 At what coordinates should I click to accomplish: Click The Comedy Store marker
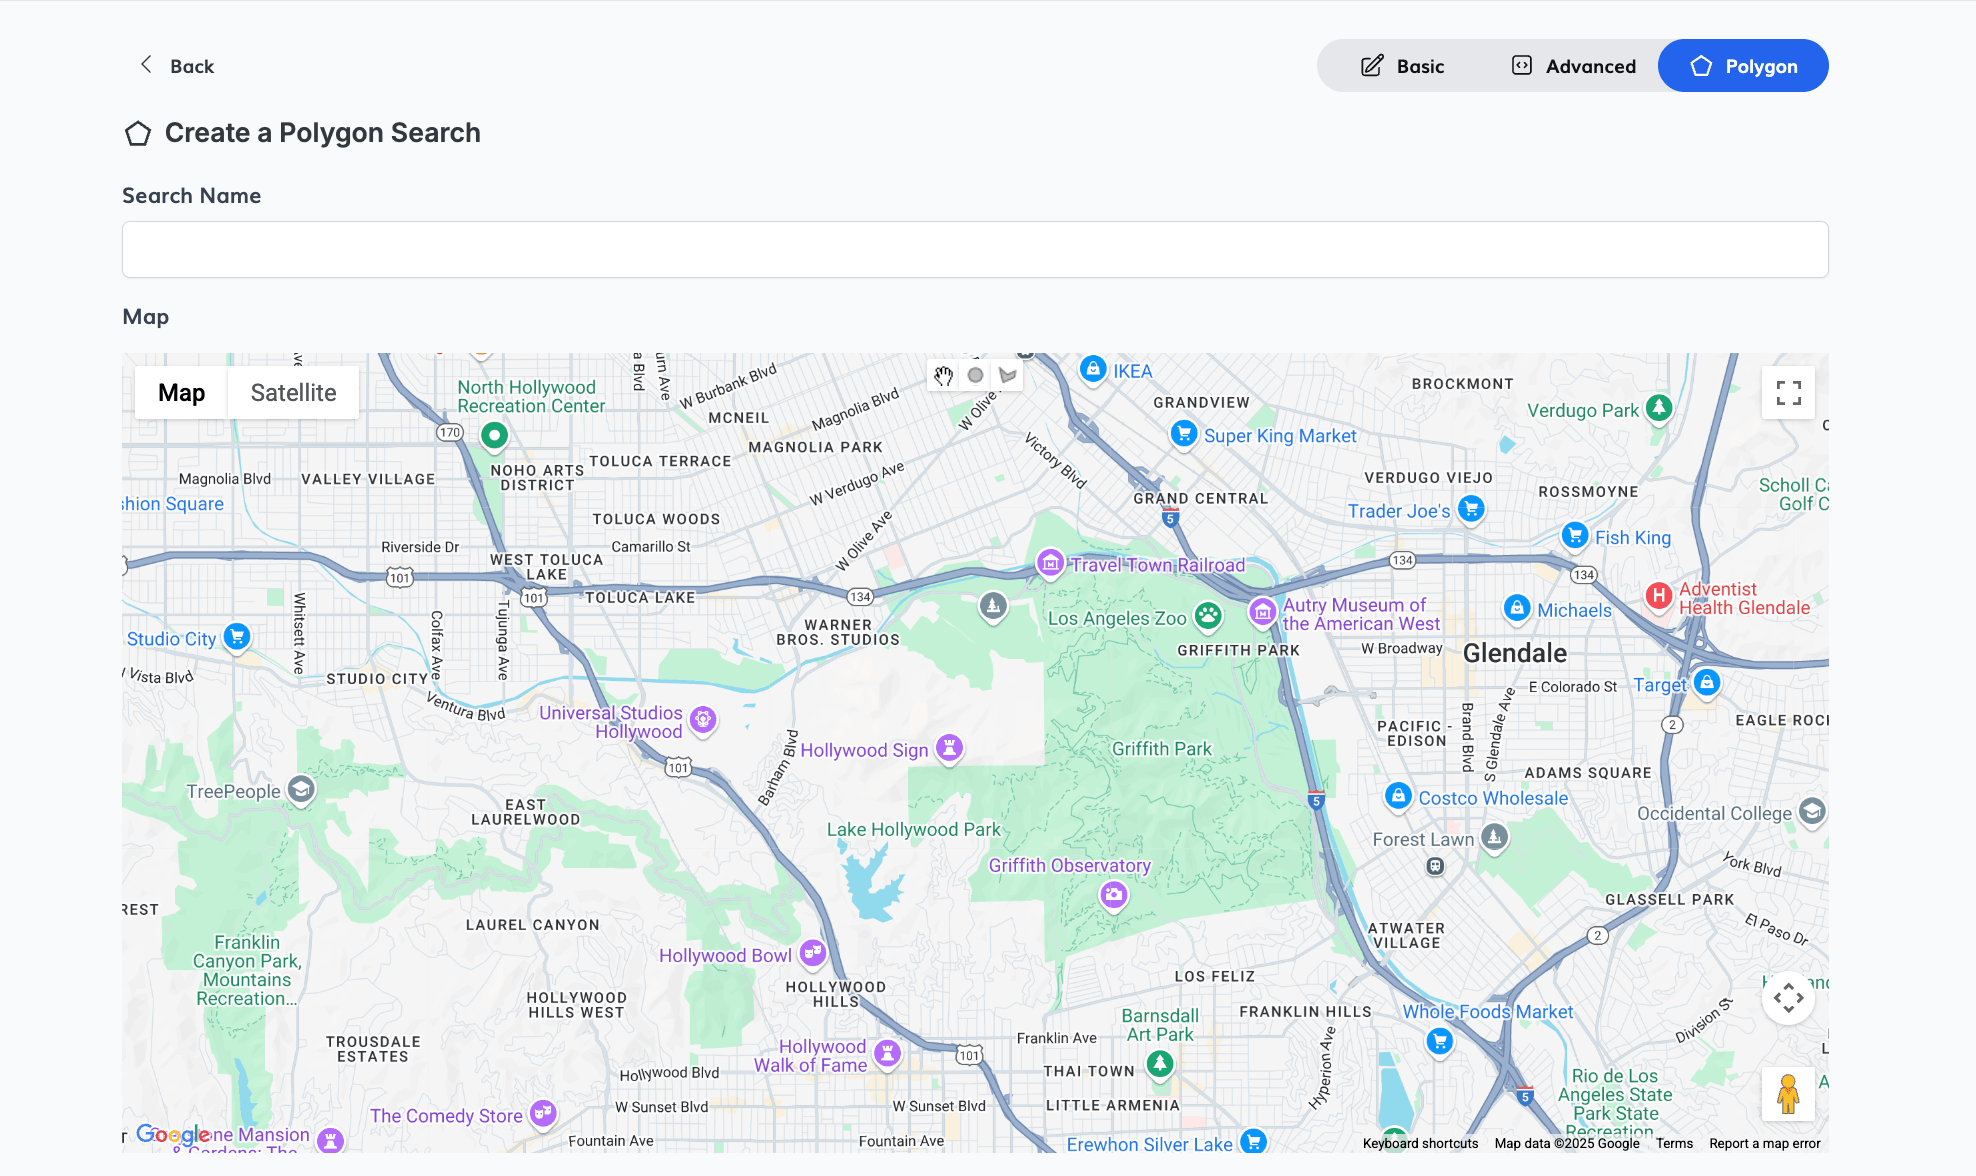tap(543, 1113)
